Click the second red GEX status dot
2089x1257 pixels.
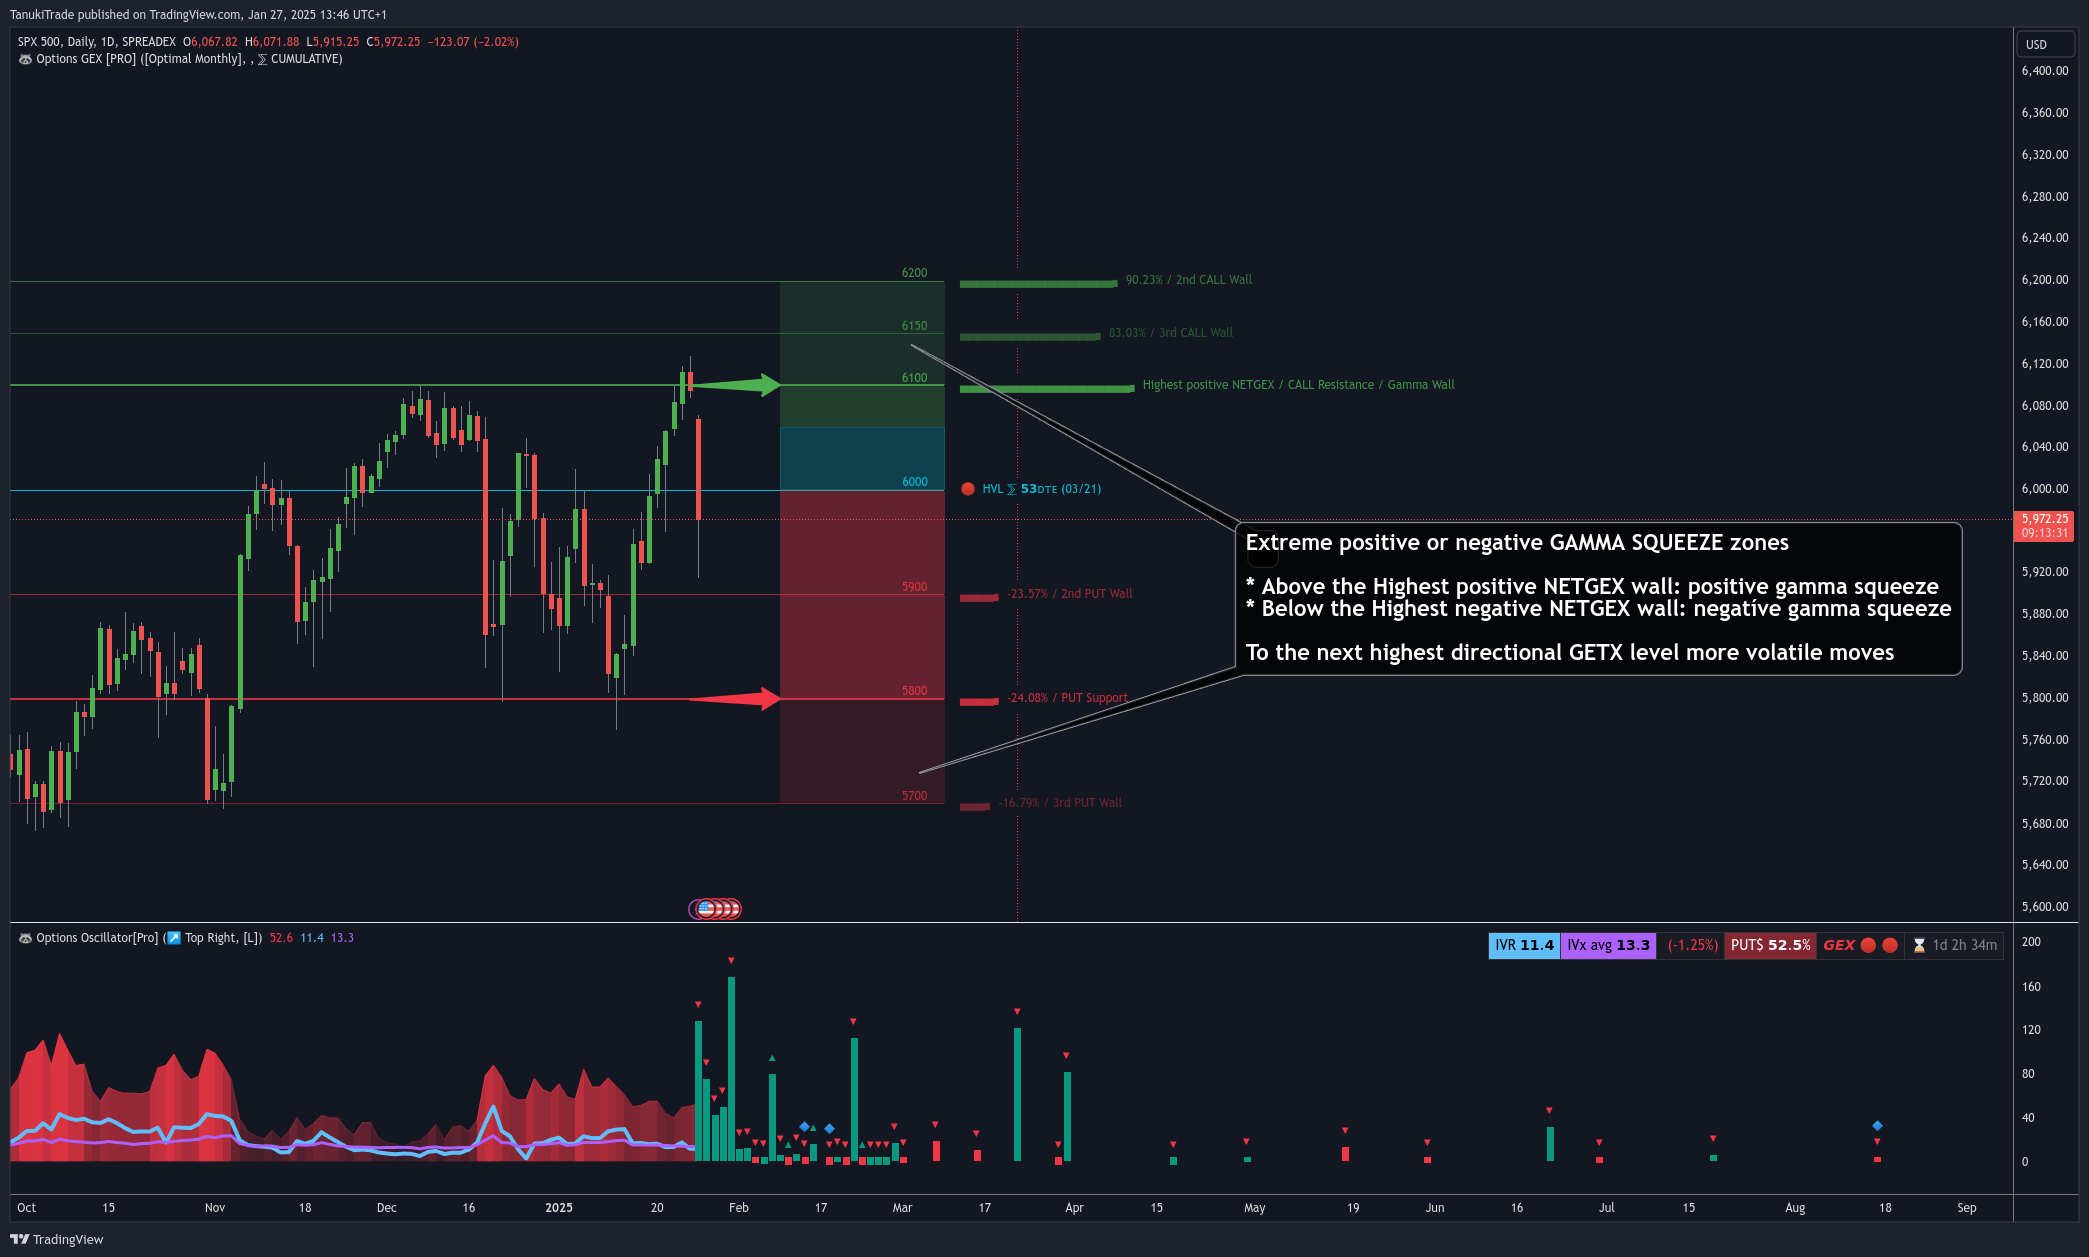click(x=1890, y=945)
